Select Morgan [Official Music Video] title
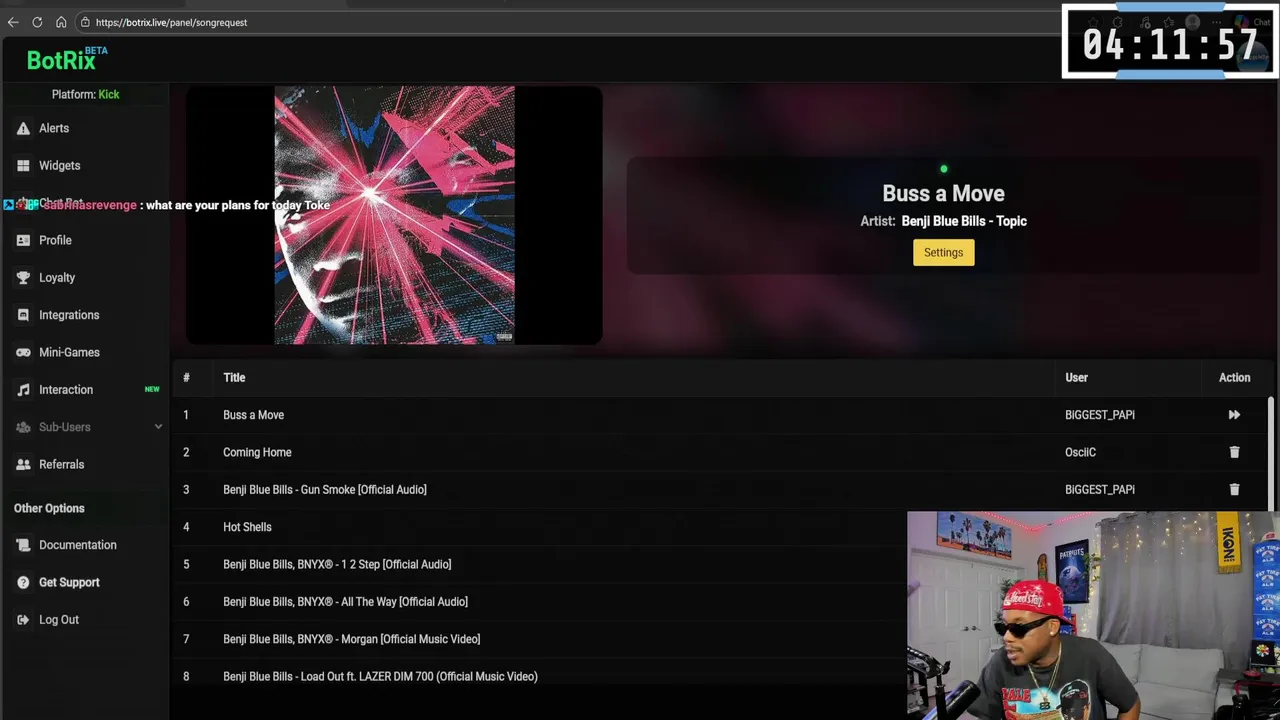1280x720 pixels. [x=351, y=639]
